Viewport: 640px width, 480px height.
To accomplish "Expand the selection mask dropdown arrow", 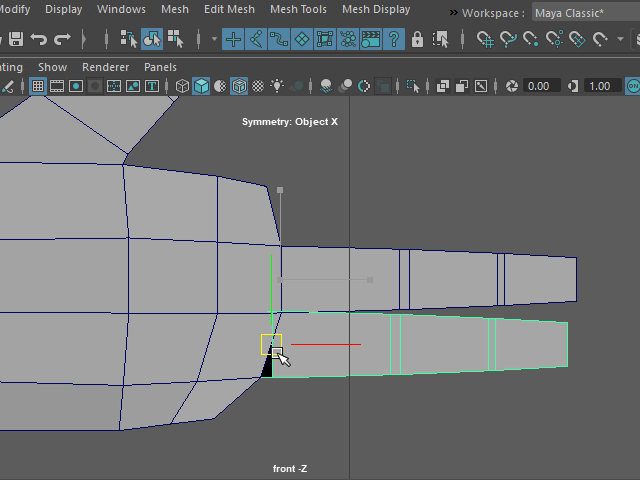I will tap(214, 40).
